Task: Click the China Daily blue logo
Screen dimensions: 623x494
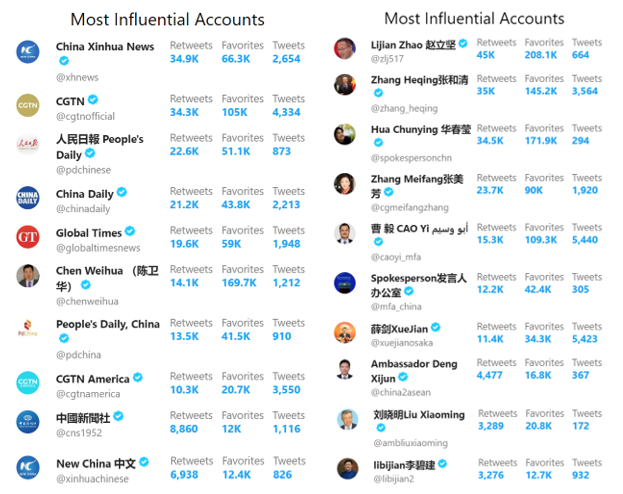Action: [28, 198]
